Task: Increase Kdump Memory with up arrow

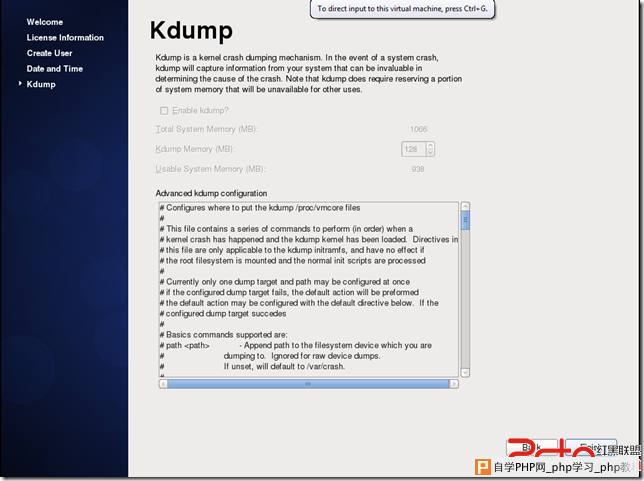Action: (430, 145)
